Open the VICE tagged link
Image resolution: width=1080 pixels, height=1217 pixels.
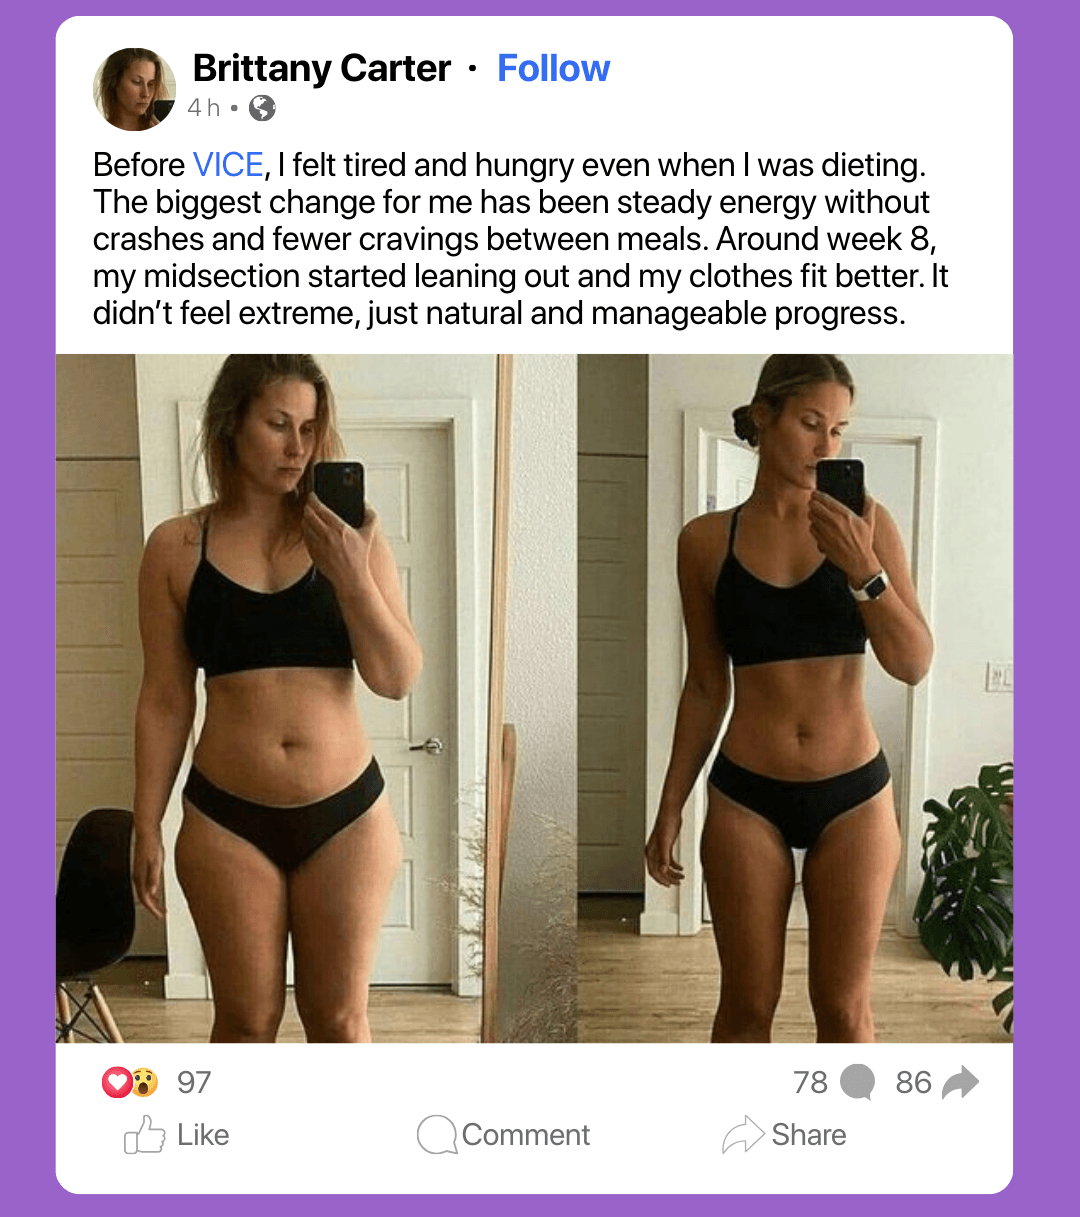point(228,165)
